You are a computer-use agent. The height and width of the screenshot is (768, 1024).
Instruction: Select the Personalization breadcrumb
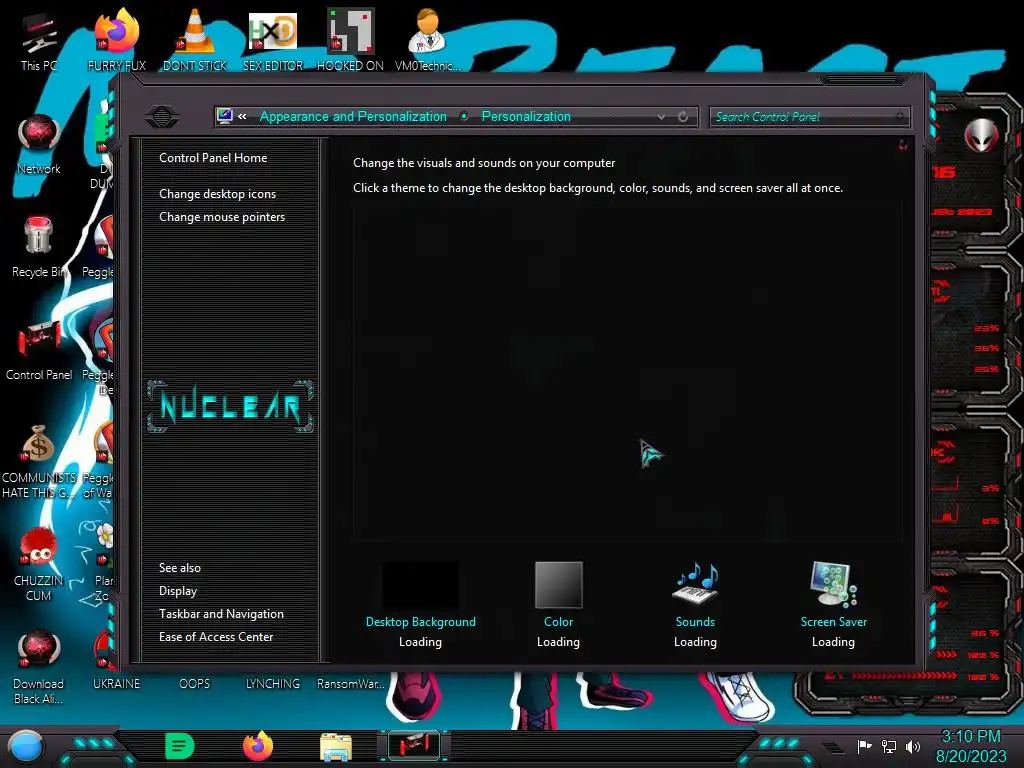tap(526, 117)
